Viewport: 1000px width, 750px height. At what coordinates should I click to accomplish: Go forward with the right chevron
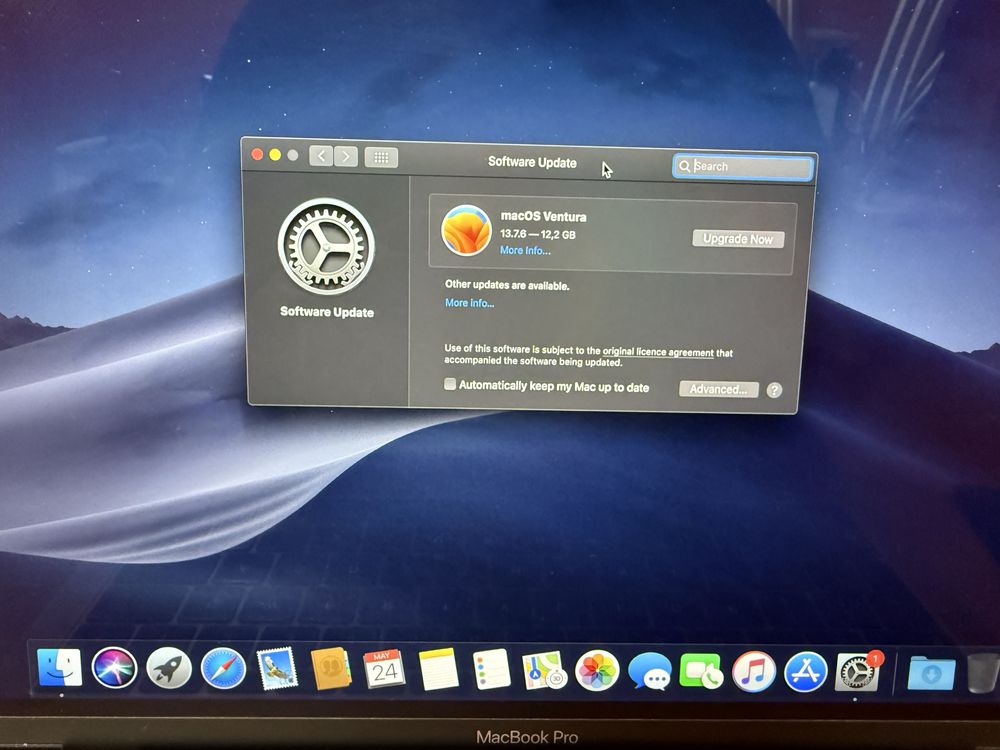345,156
